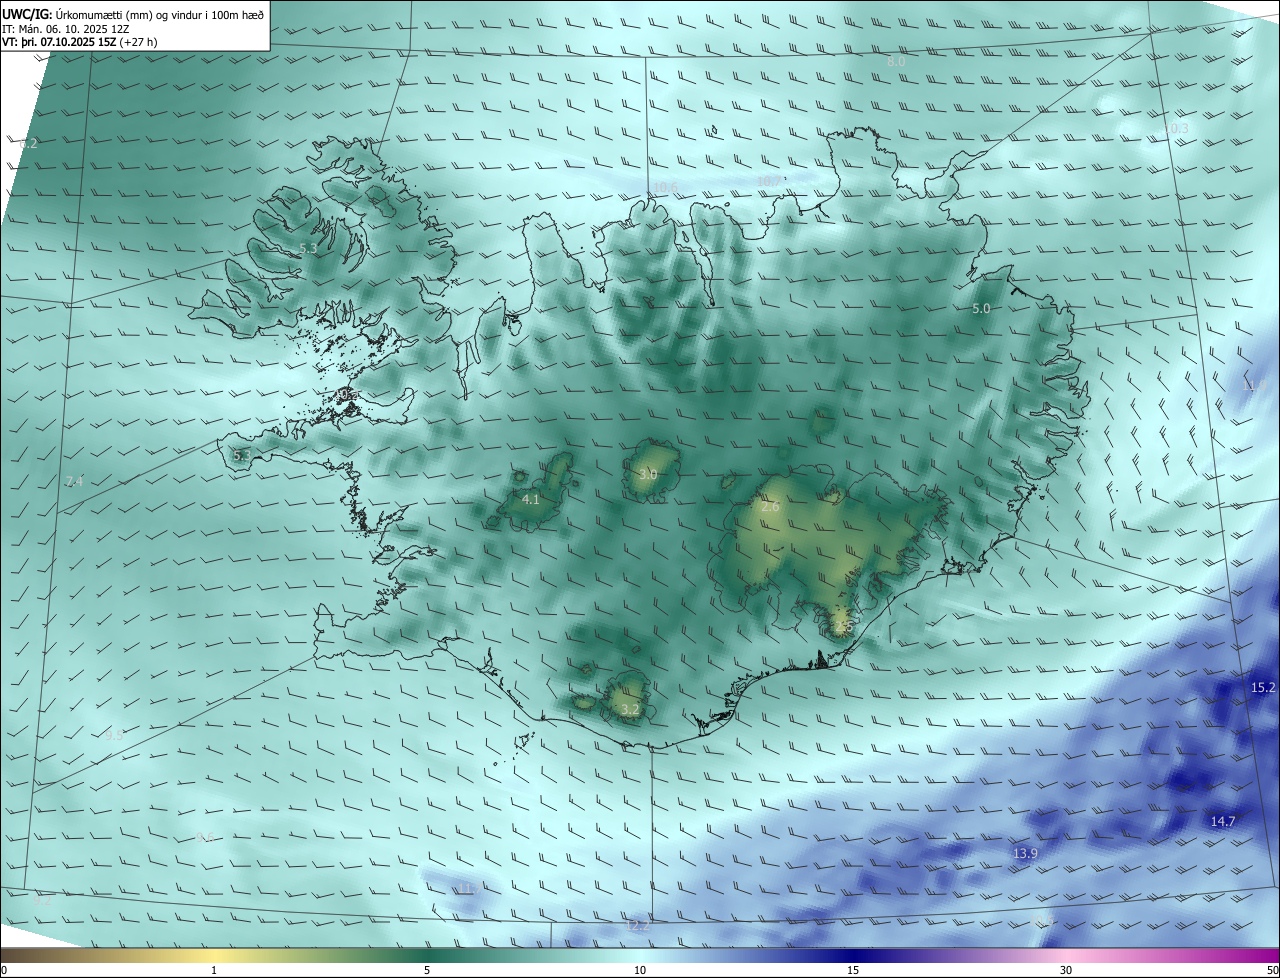Click the 2.6 value on Vatnajökull
The height and width of the screenshot is (978, 1280).
pos(770,507)
